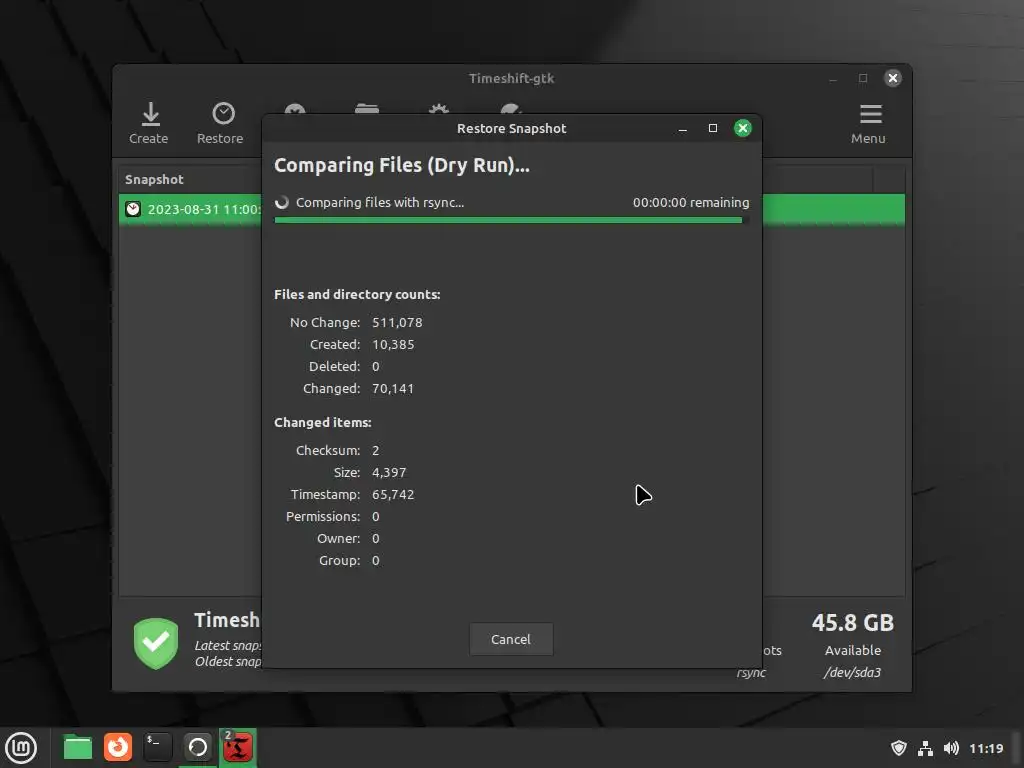Minimize the Timeshift-gtk main window
This screenshot has height=768, width=1024.
coord(833,79)
